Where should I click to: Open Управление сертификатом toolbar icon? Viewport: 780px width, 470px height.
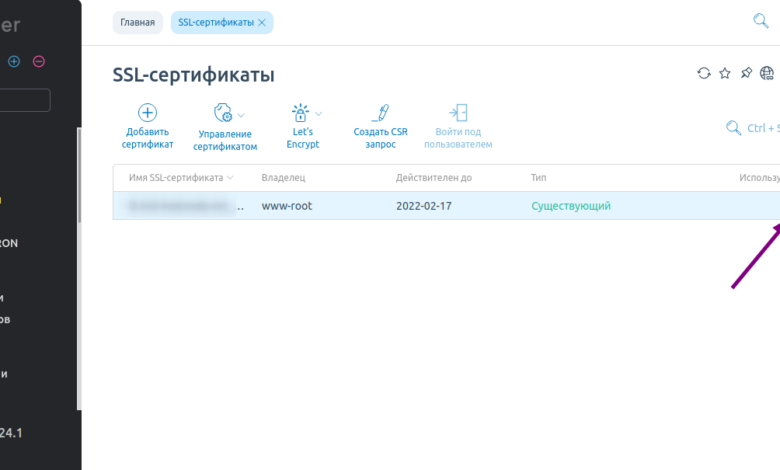click(x=223, y=114)
